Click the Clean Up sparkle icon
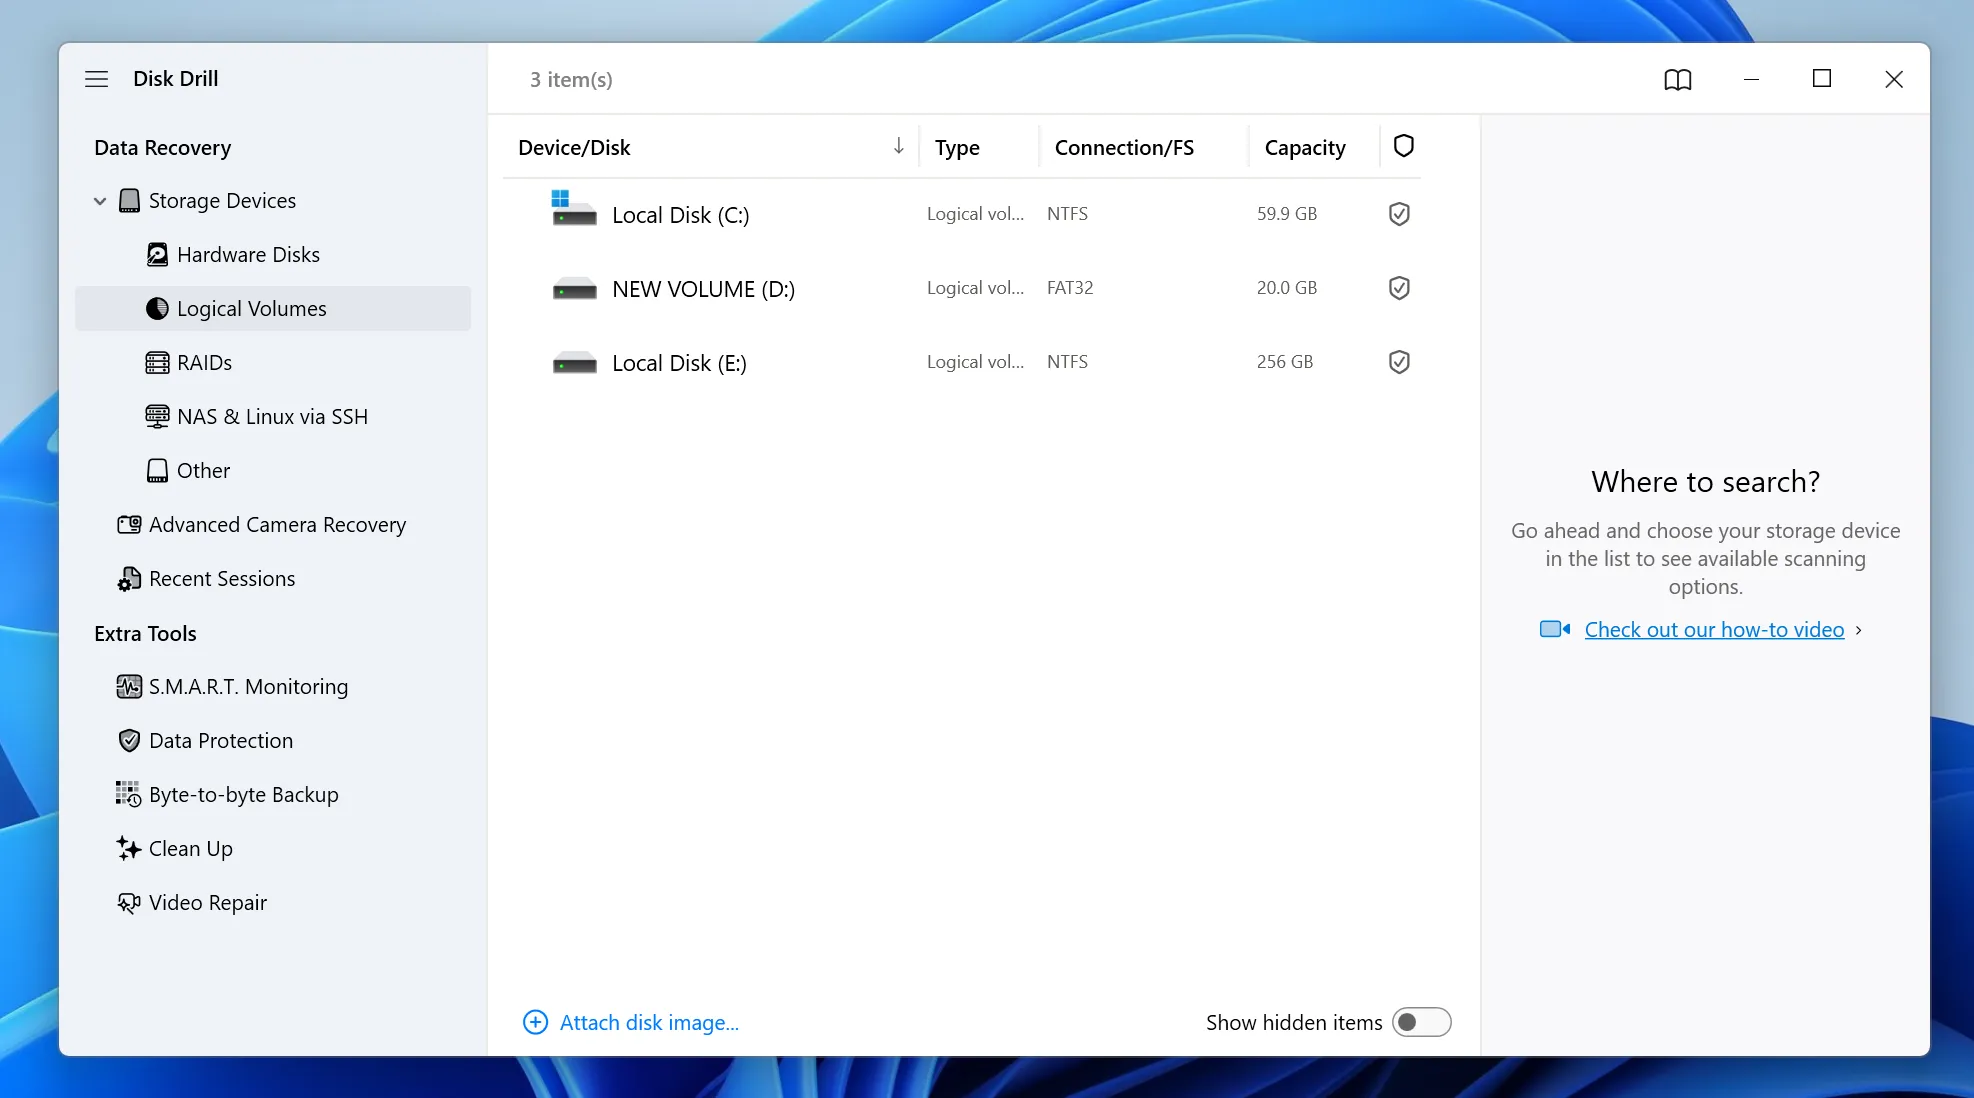This screenshot has width=1974, height=1098. pyautogui.click(x=129, y=849)
